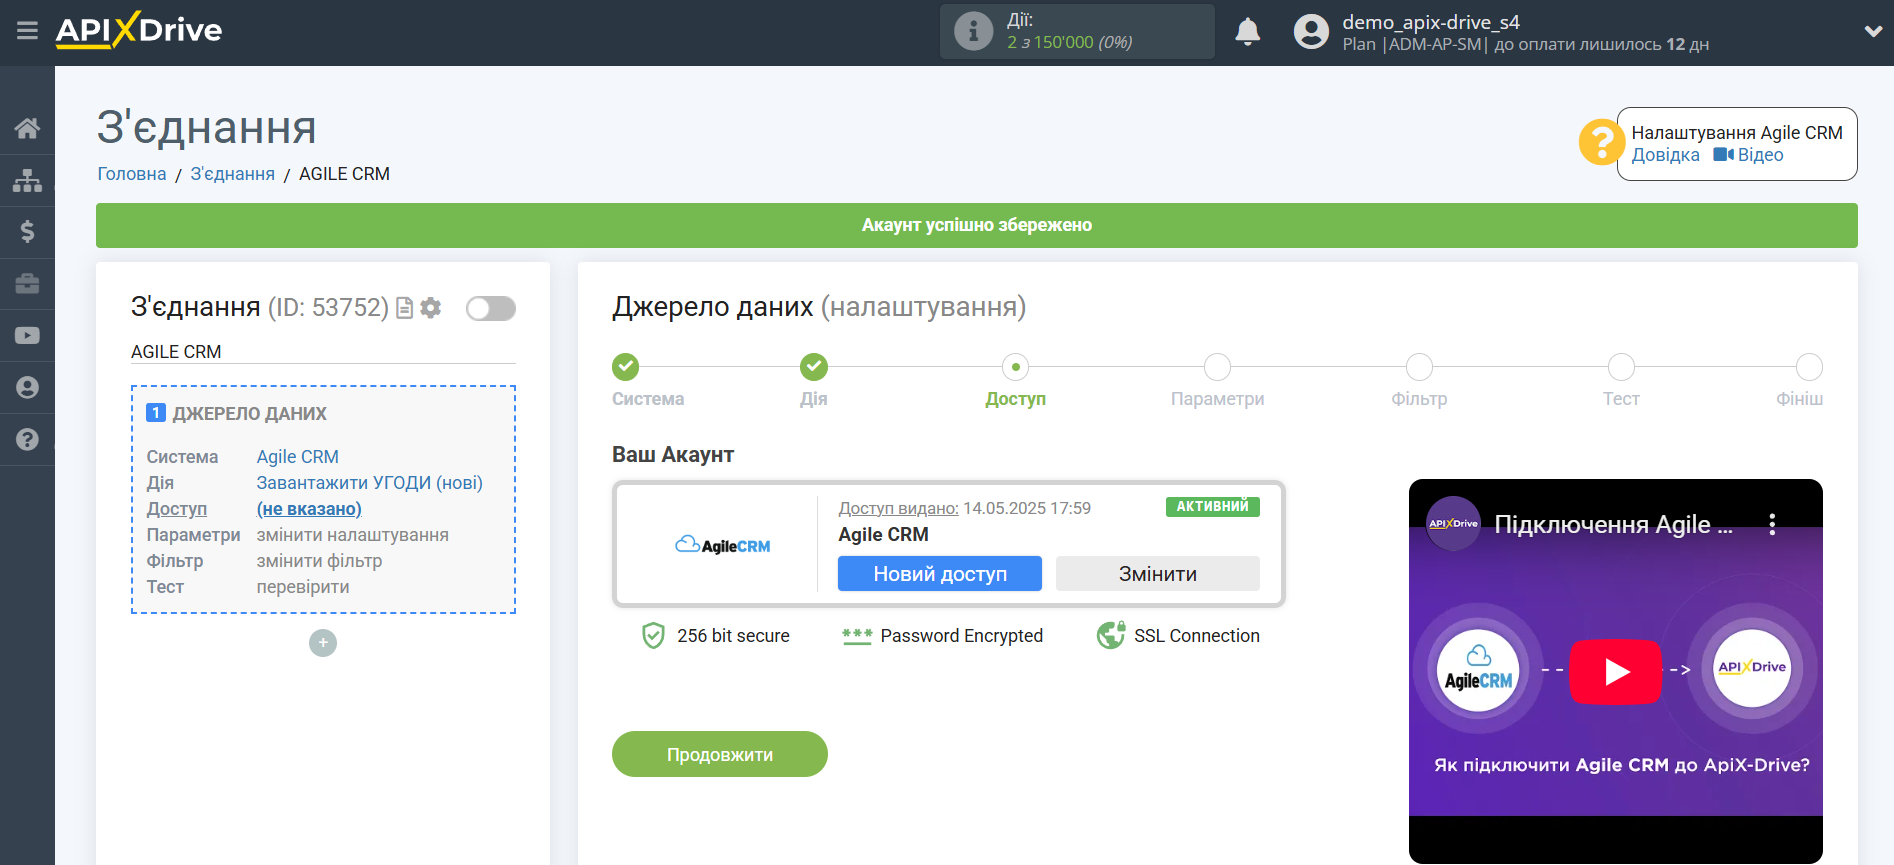This screenshot has height=865, width=1894.
Task: Open billing via the sidebar dollar icon
Action: coord(27,232)
